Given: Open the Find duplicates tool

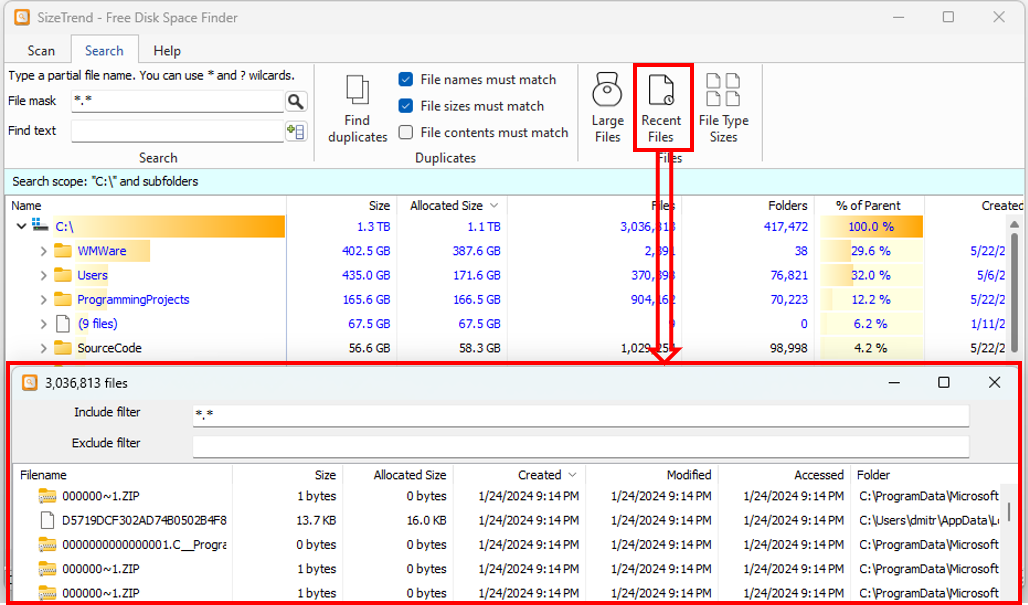Looking at the screenshot, I should coord(357,109).
